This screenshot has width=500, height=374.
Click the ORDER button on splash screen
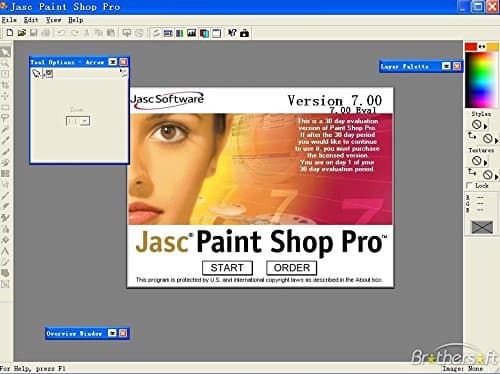pyautogui.click(x=292, y=268)
